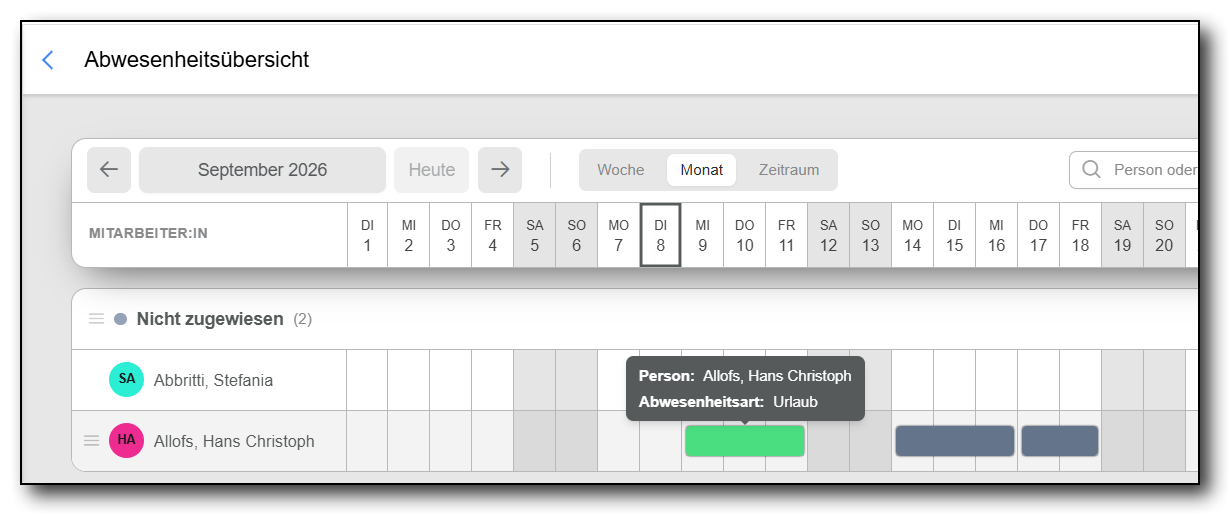Open the September 2026 month picker

pyautogui.click(x=262, y=170)
